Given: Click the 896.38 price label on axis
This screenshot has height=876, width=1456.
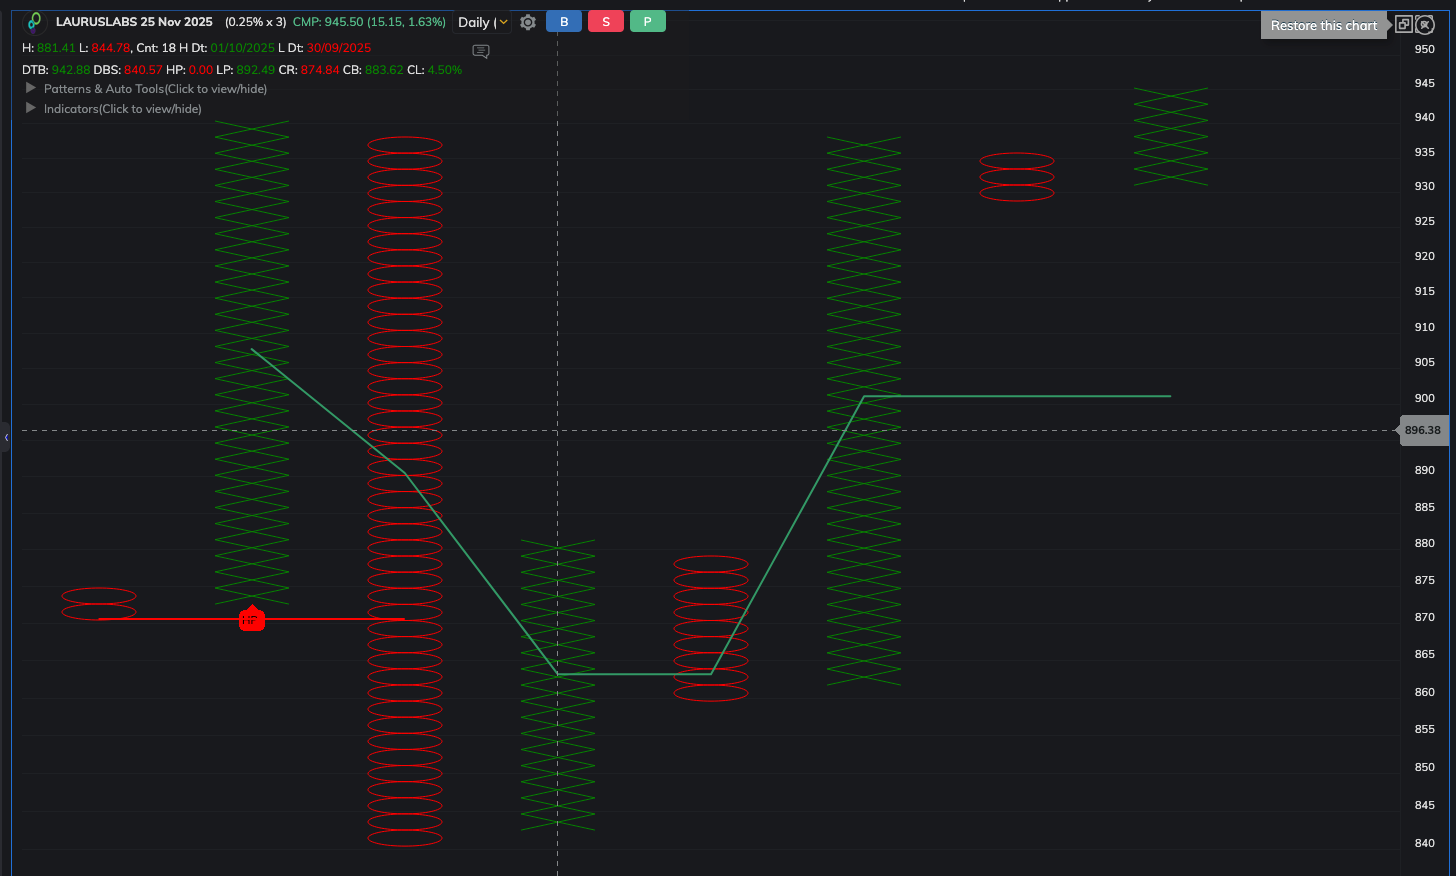Looking at the screenshot, I should (1422, 430).
